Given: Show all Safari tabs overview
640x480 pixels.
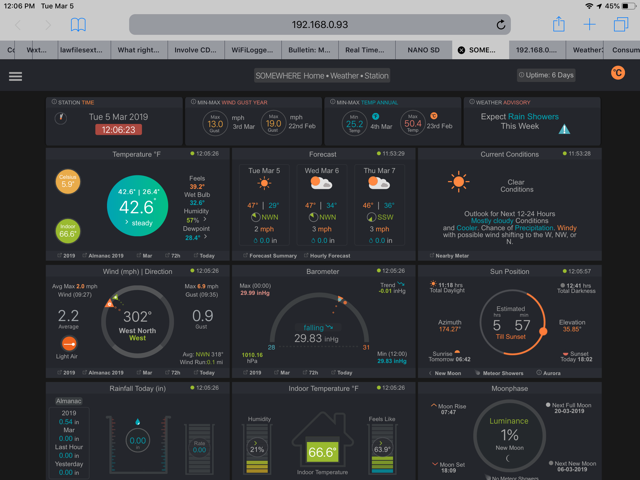Looking at the screenshot, I should coord(620,24).
